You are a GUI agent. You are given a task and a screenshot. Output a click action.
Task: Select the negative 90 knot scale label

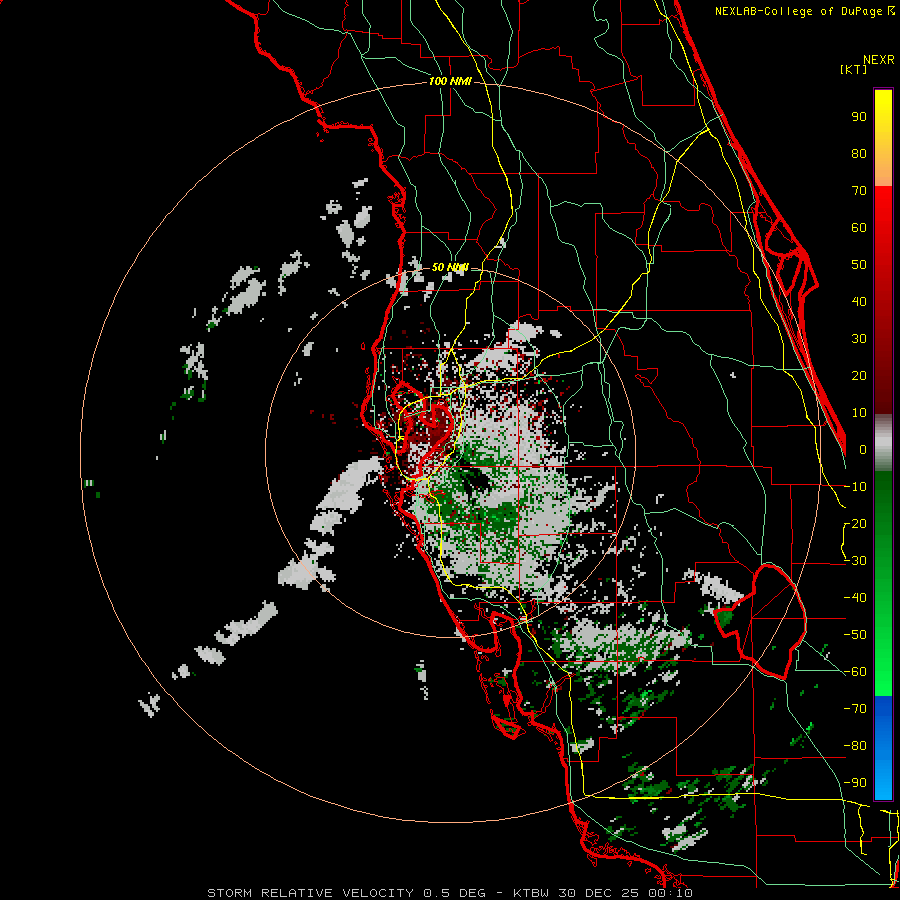coord(855,783)
